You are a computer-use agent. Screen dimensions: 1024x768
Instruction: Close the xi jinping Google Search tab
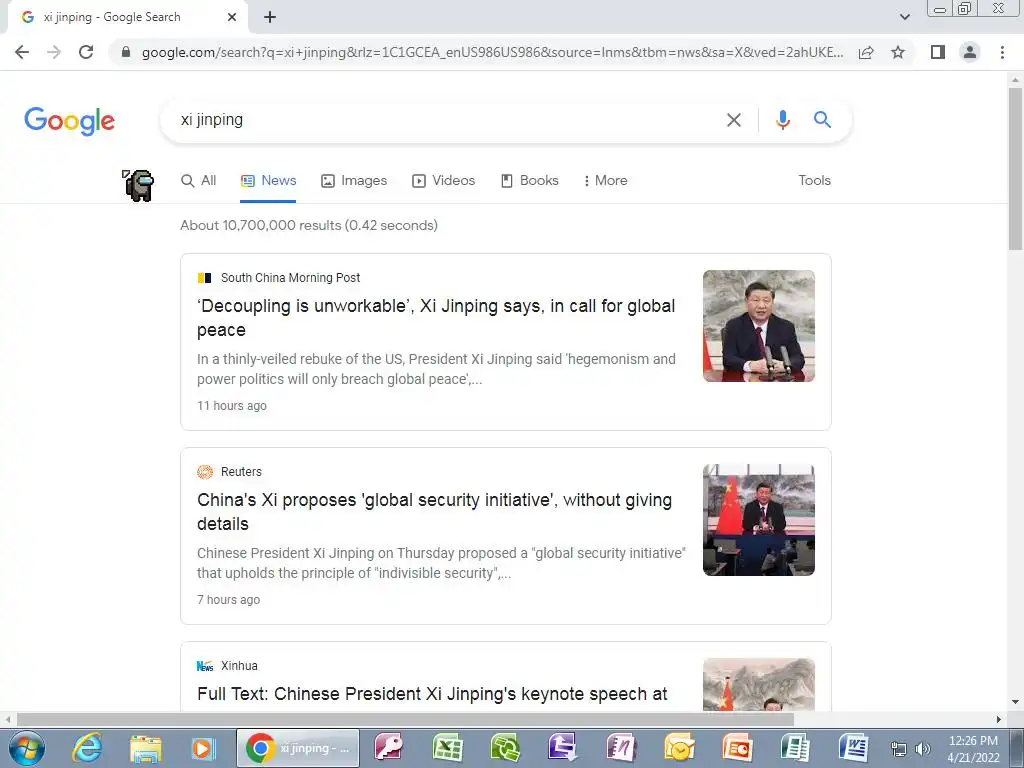point(232,18)
